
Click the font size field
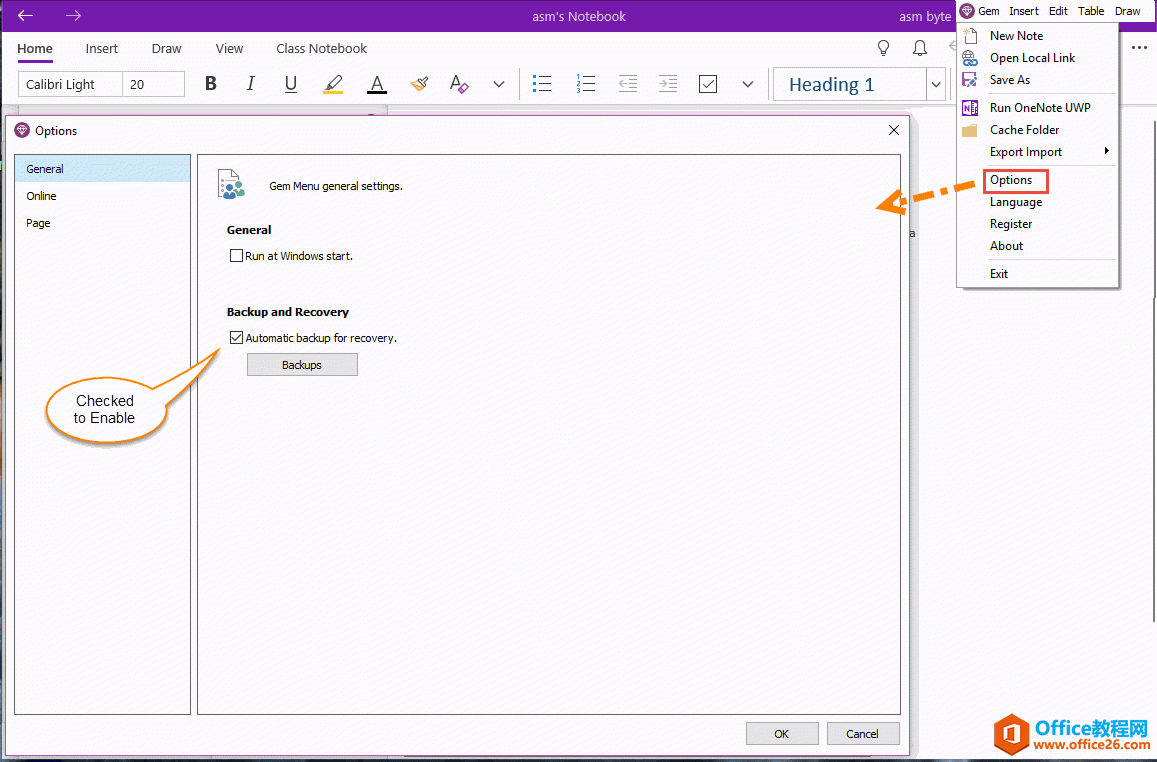click(153, 85)
